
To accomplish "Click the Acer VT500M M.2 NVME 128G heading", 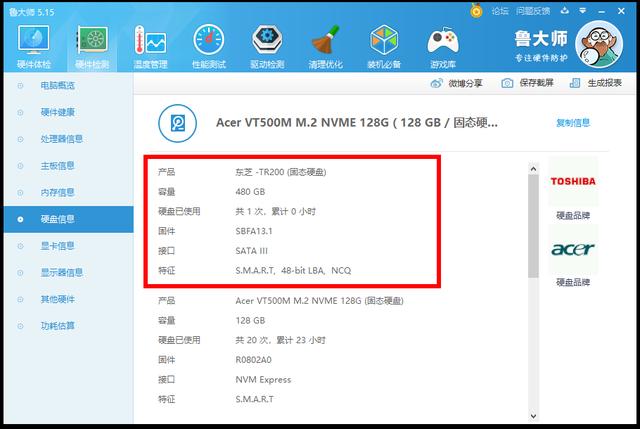I will pyautogui.click(x=357, y=123).
